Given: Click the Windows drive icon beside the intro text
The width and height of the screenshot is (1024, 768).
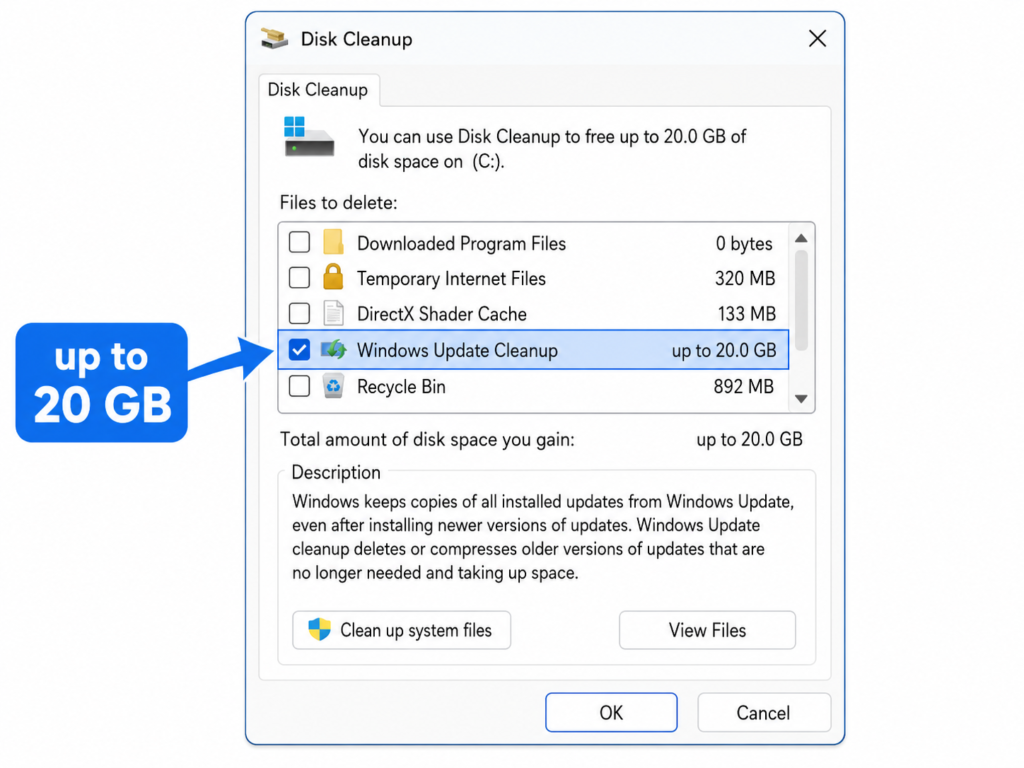Looking at the screenshot, I should [308, 136].
